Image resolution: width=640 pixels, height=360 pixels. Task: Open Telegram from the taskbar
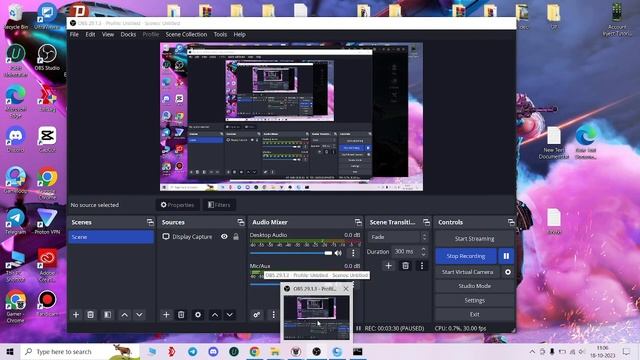click(192, 351)
